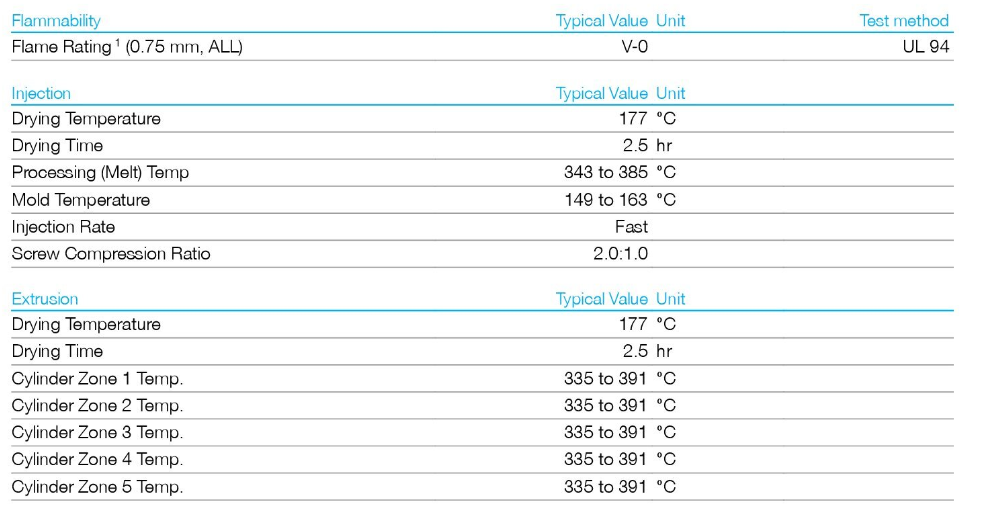Click the Mold Temperature row label
983x522 pixels.
81,200
